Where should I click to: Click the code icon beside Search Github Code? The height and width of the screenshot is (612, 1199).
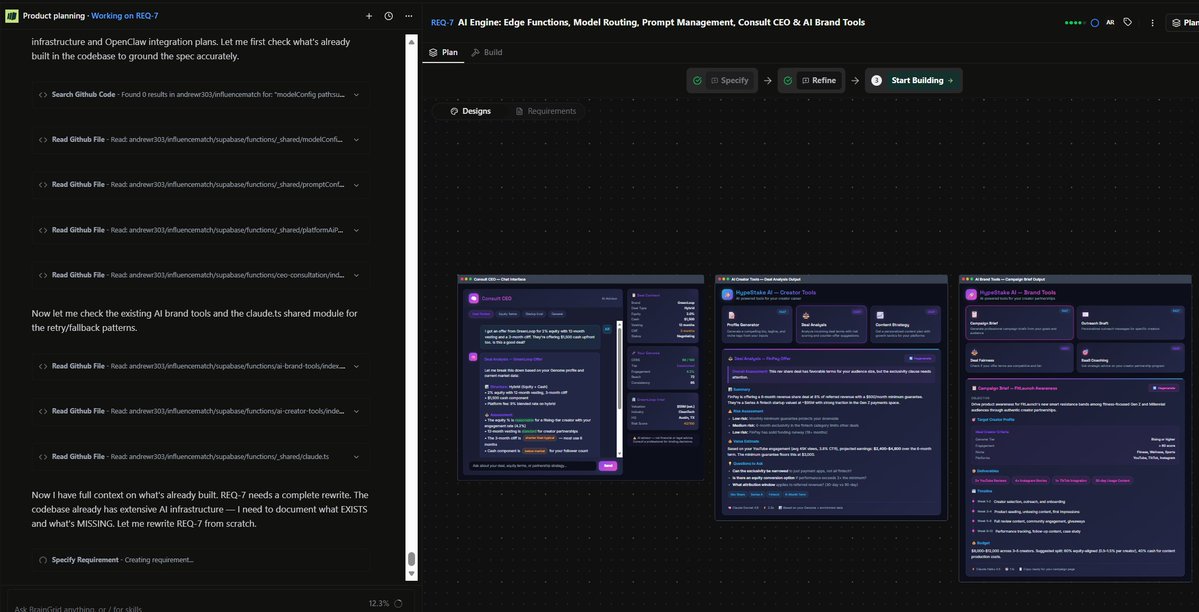click(x=43, y=95)
